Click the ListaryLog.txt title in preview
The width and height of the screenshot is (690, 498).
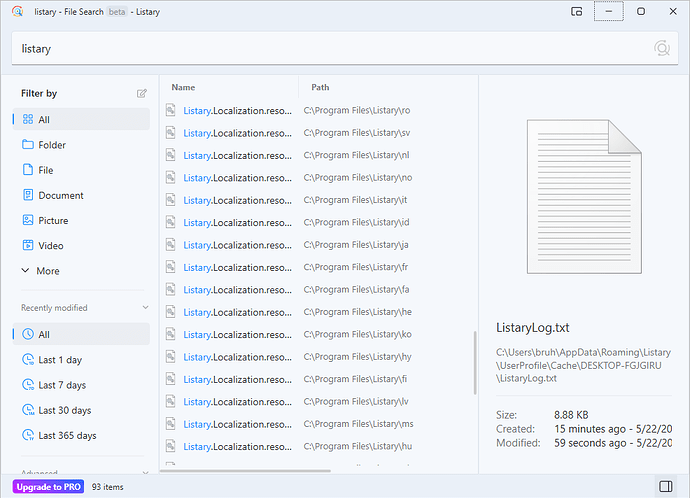click(x=532, y=327)
